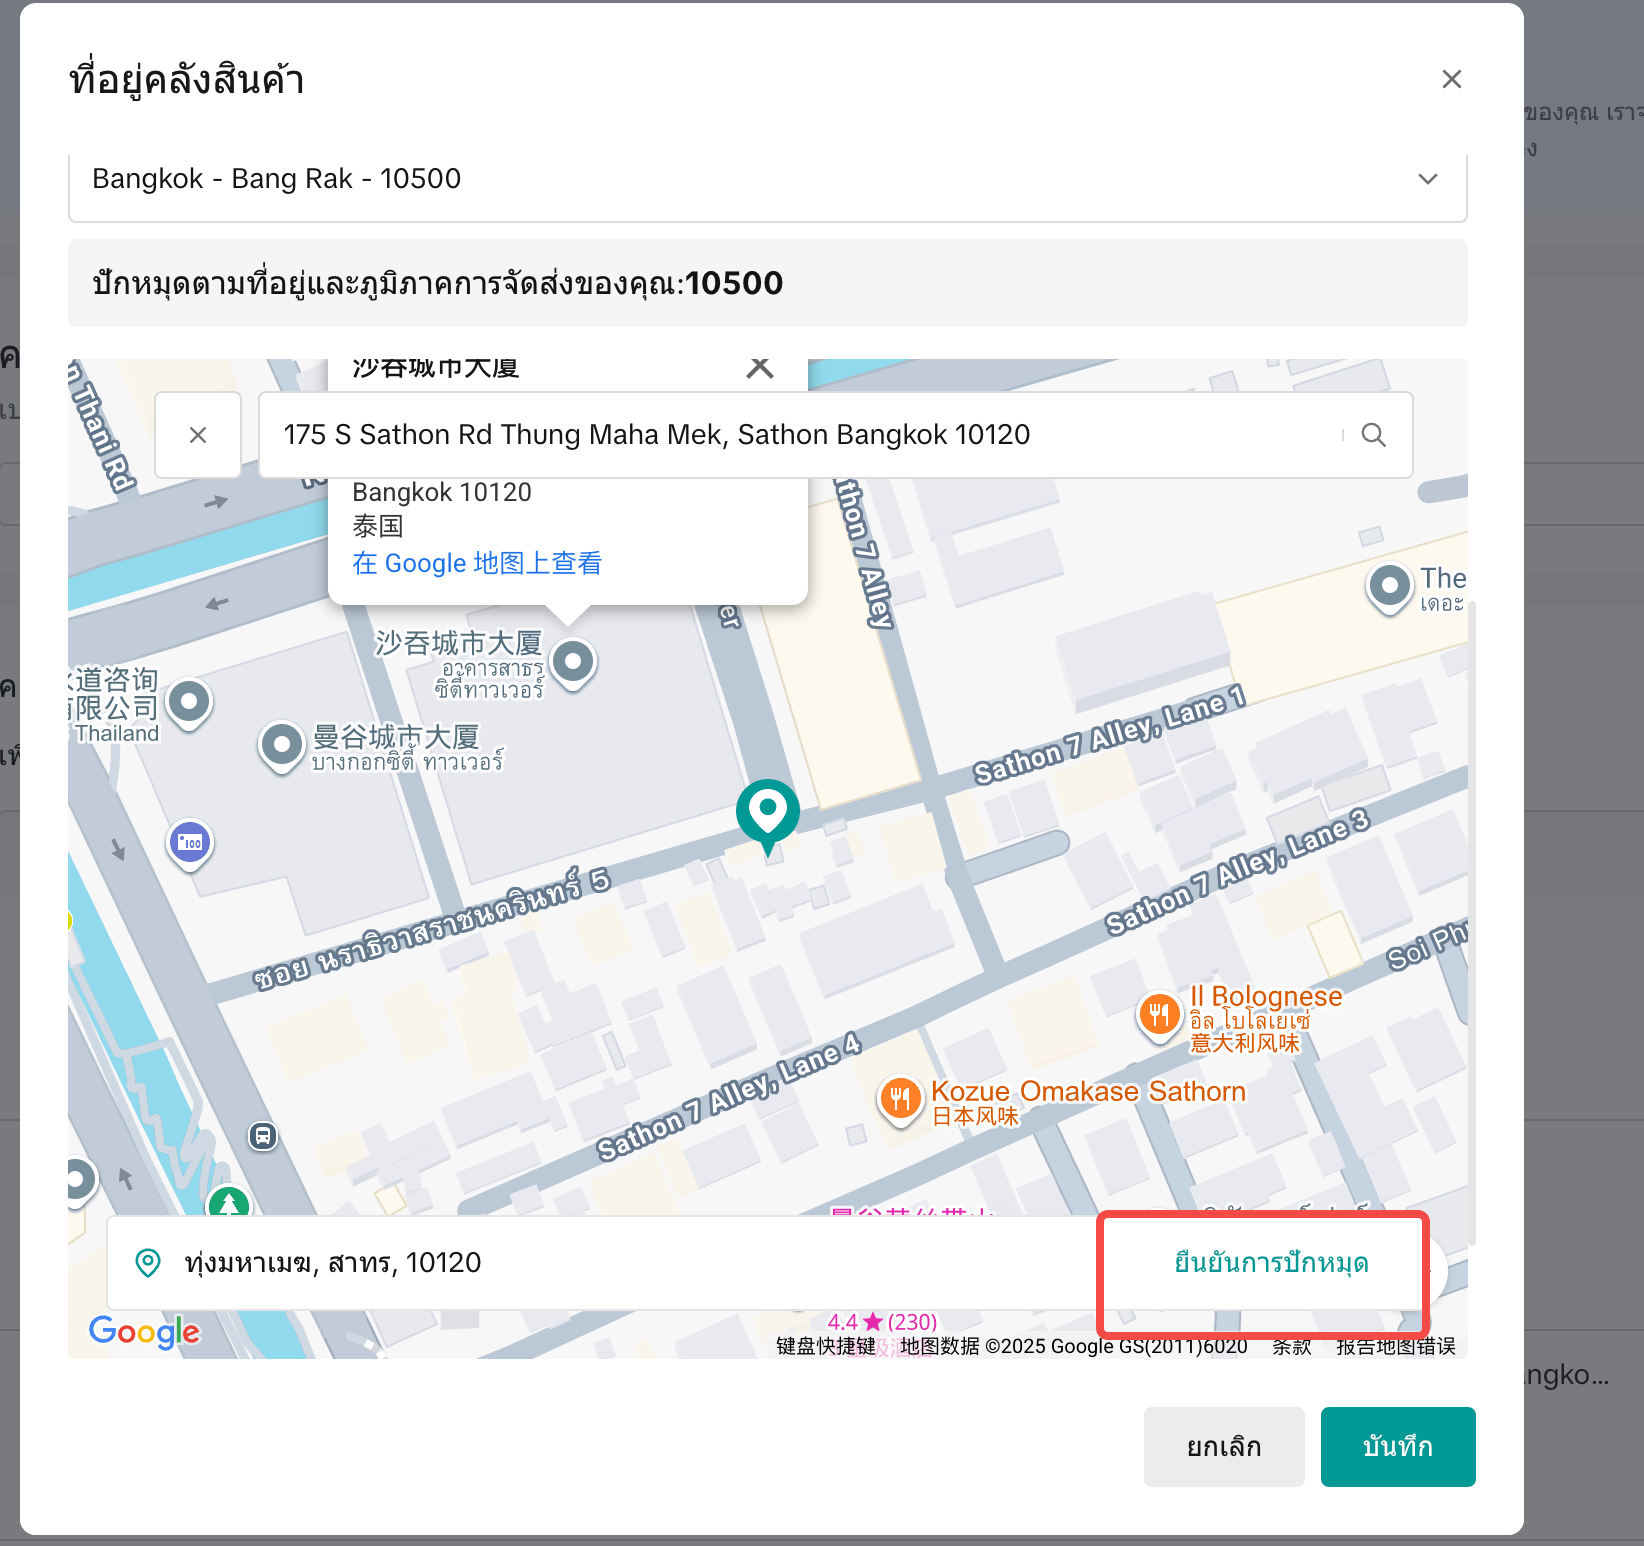The image size is (1644, 1546).
Task: Click the Kozue Omakase Sathorn label
Action: point(1088,1091)
